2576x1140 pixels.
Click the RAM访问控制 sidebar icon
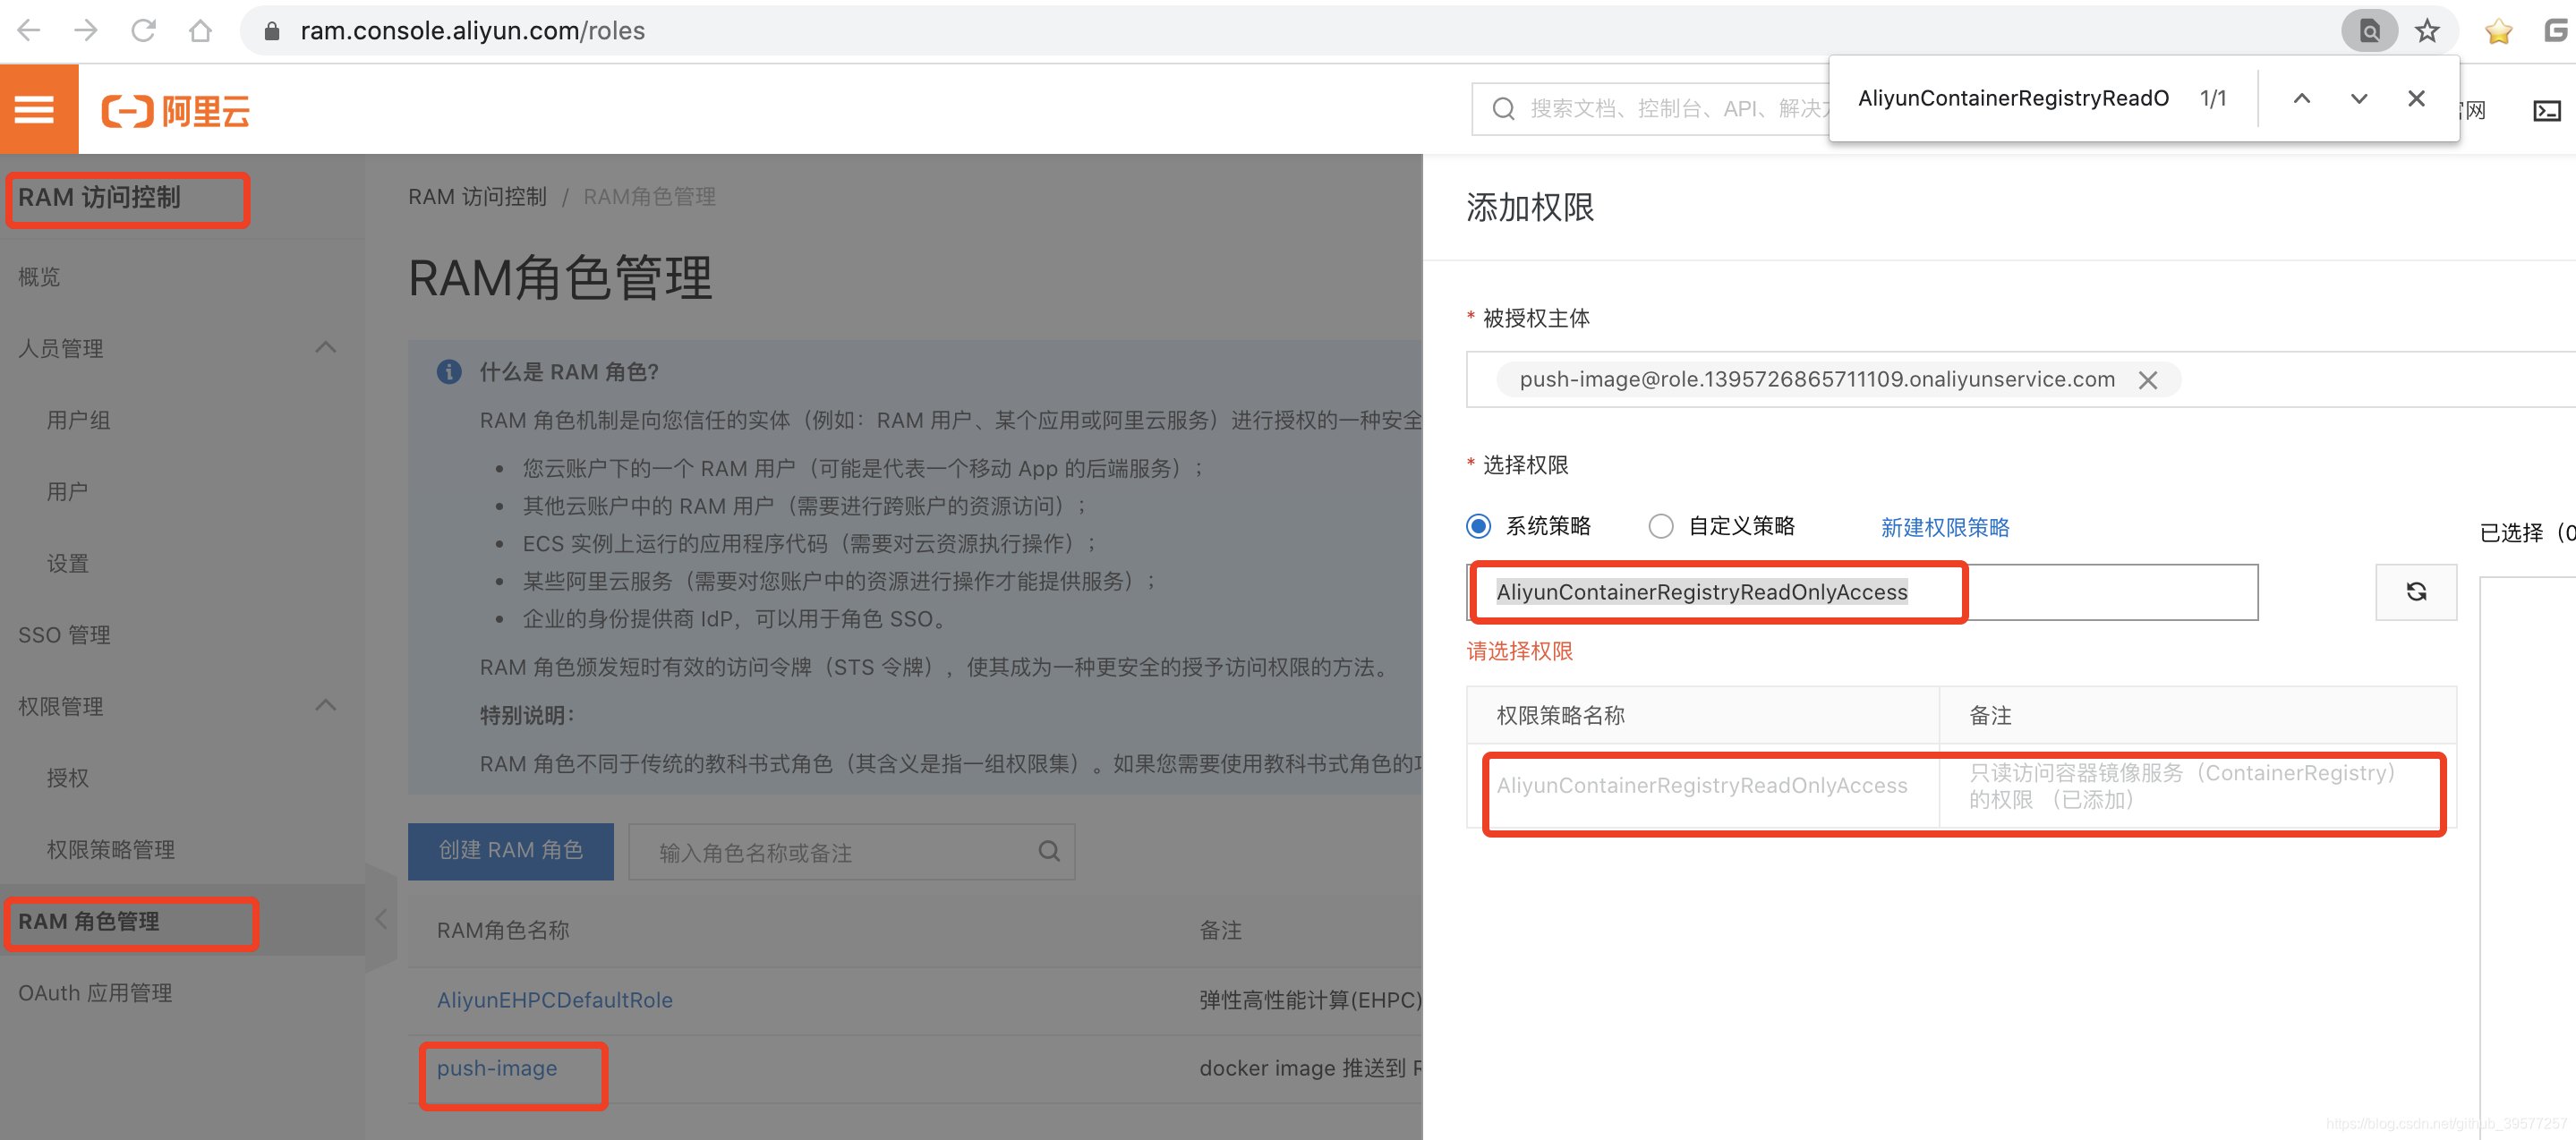pos(98,195)
